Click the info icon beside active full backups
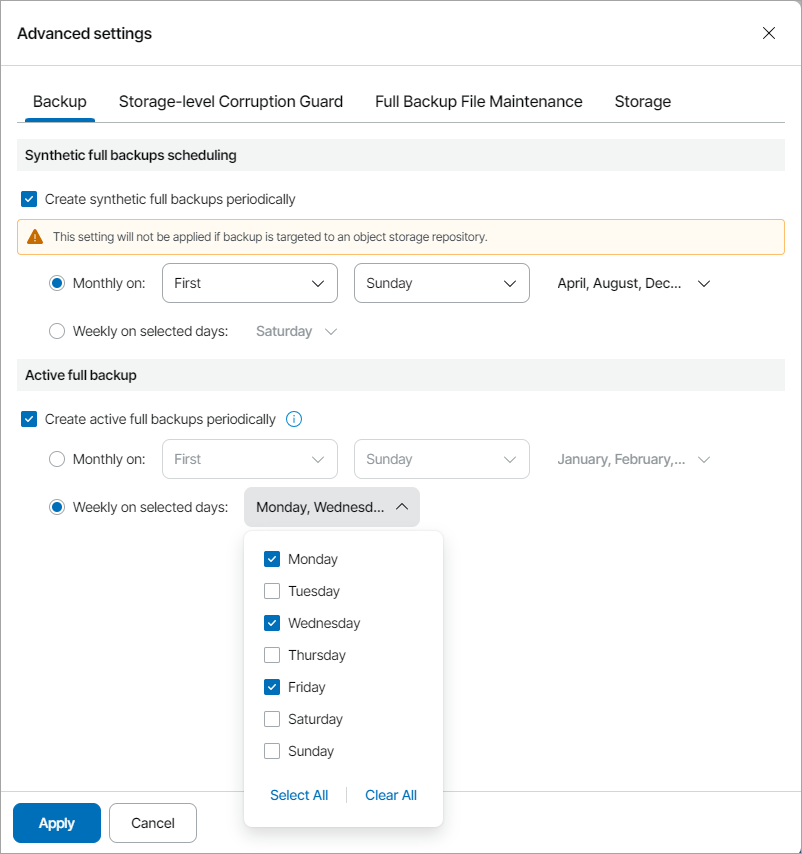 click(x=294, y=419)
